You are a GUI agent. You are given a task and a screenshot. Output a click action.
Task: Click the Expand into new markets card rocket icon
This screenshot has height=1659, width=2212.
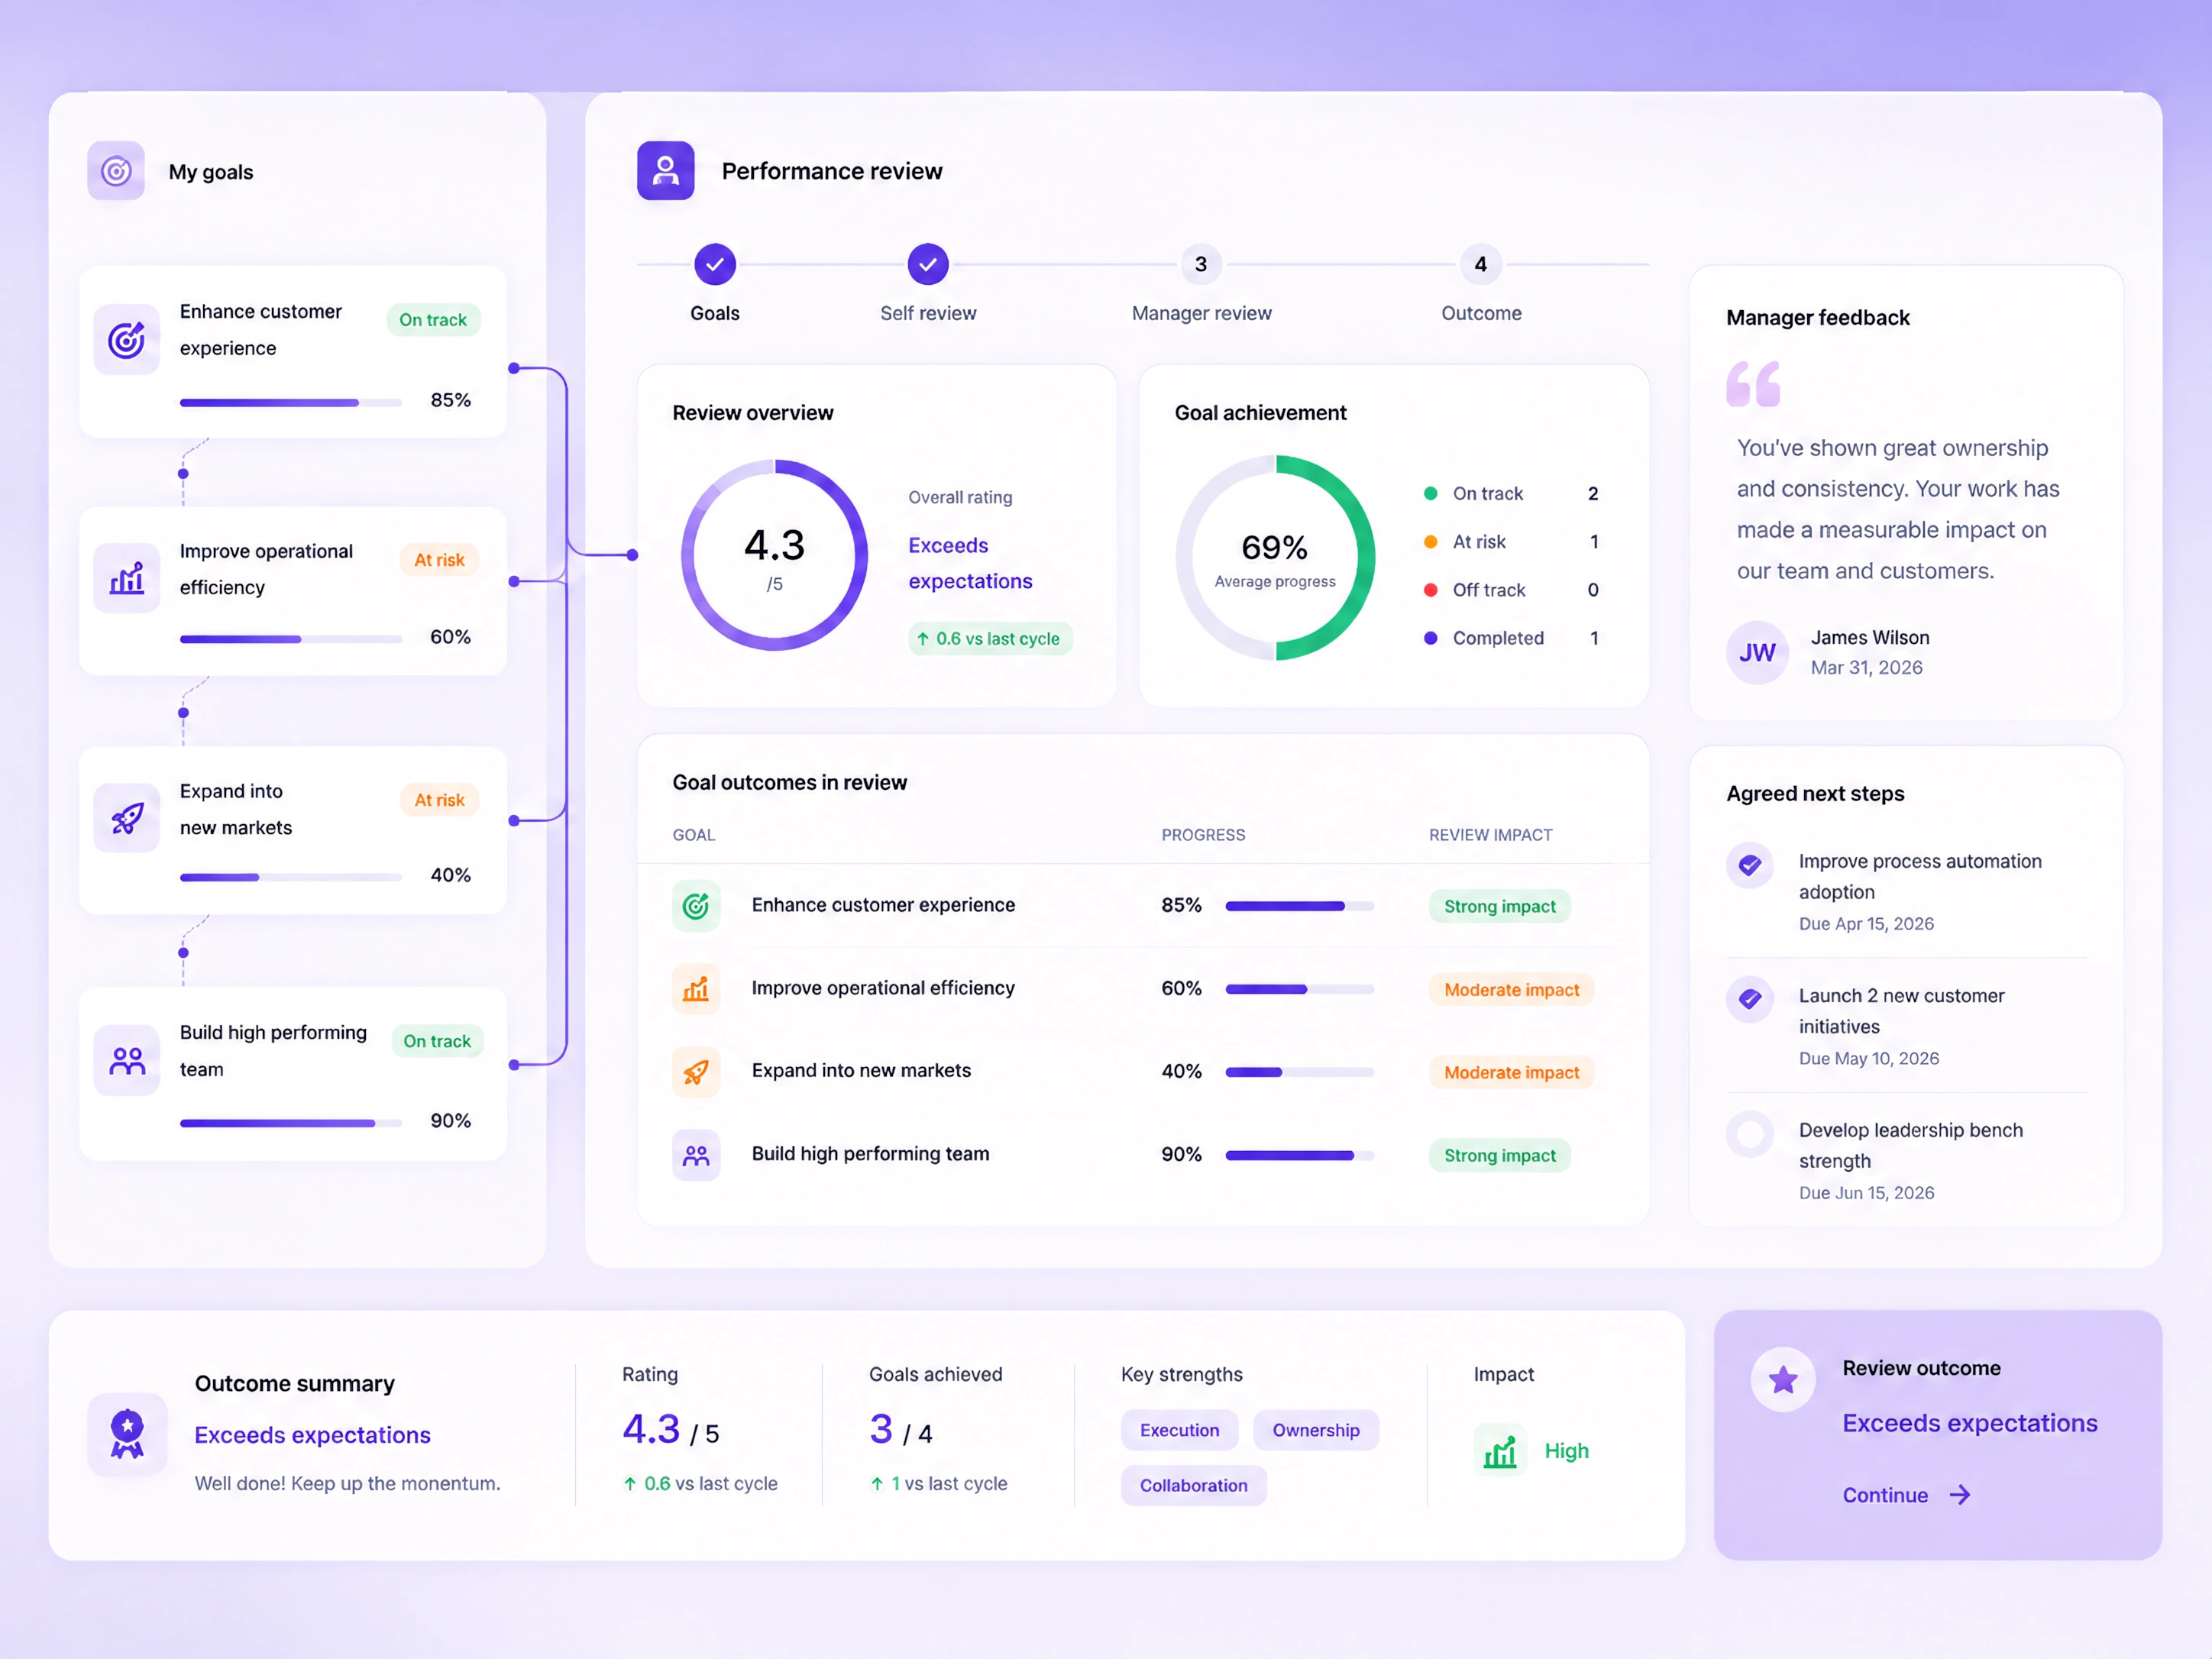[x=127, y=818]
